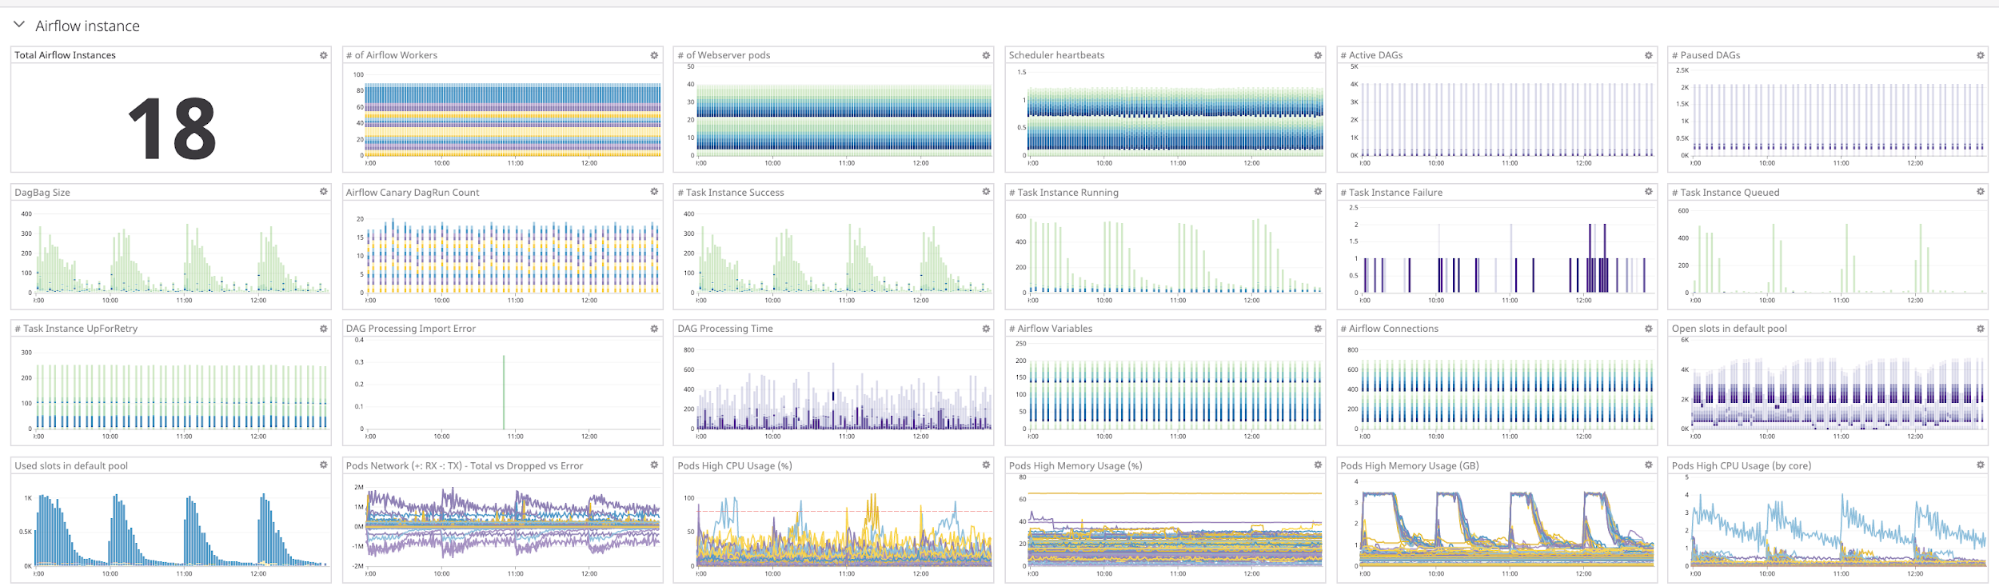Click the Airflow Canary DagRun Count title

point(413,192)
